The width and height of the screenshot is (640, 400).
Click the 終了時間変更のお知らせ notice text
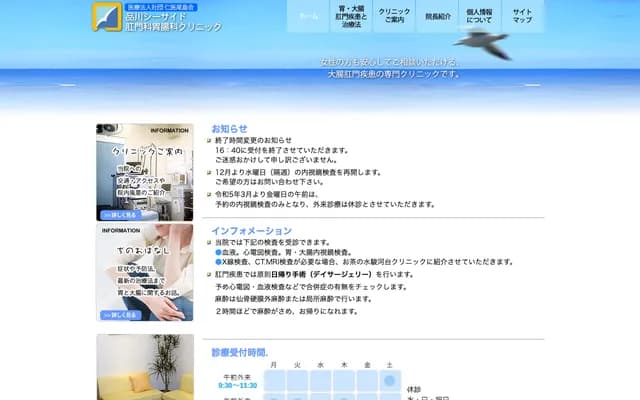(253, 140)
